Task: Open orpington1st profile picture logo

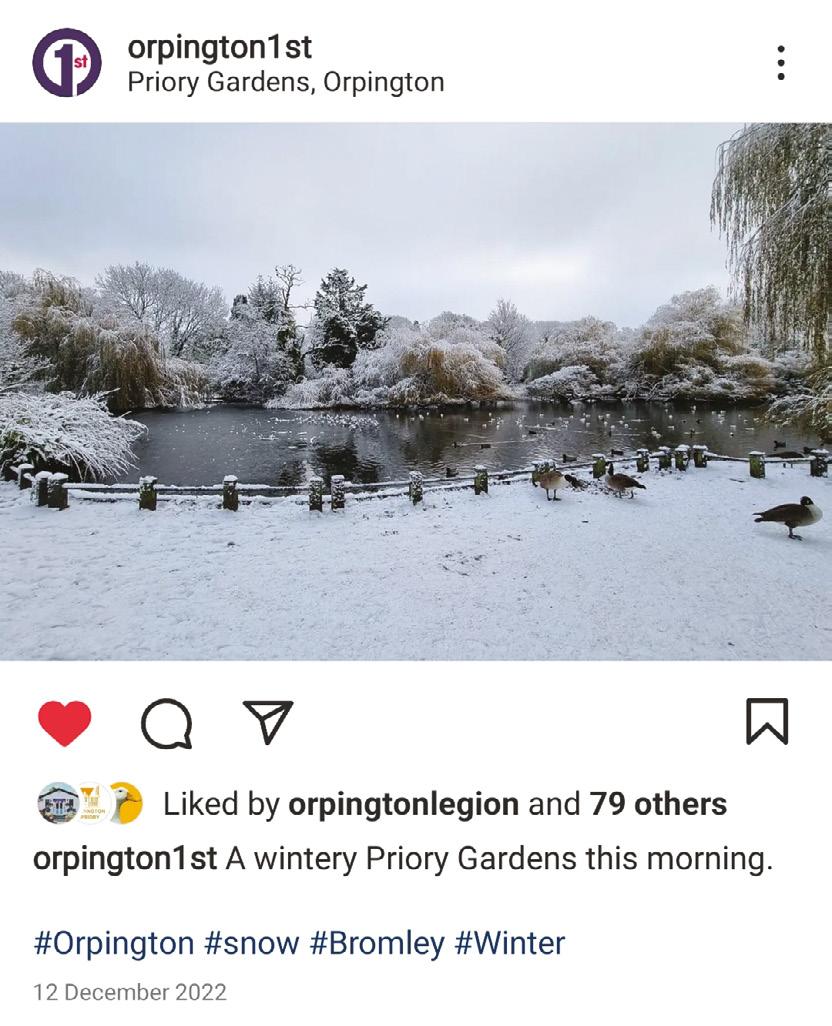Action: pos(67,62)
